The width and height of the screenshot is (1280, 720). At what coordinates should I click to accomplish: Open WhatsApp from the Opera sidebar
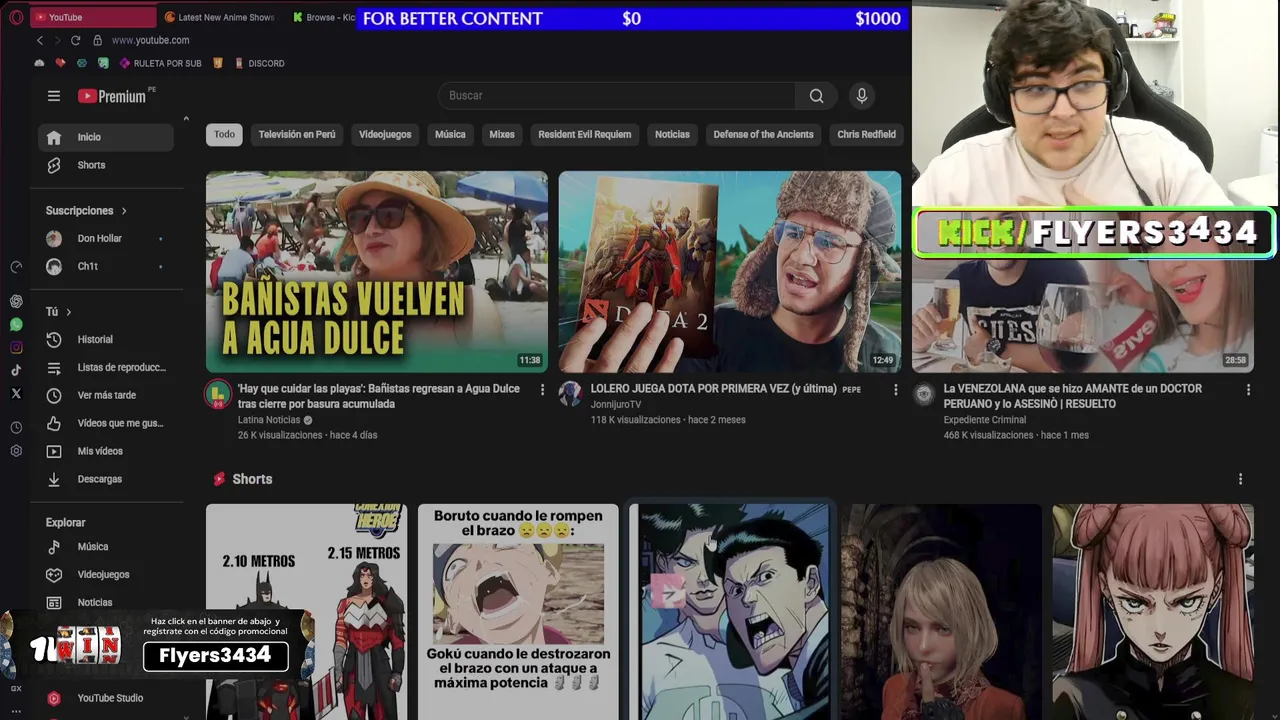click(x=16, y=324)
